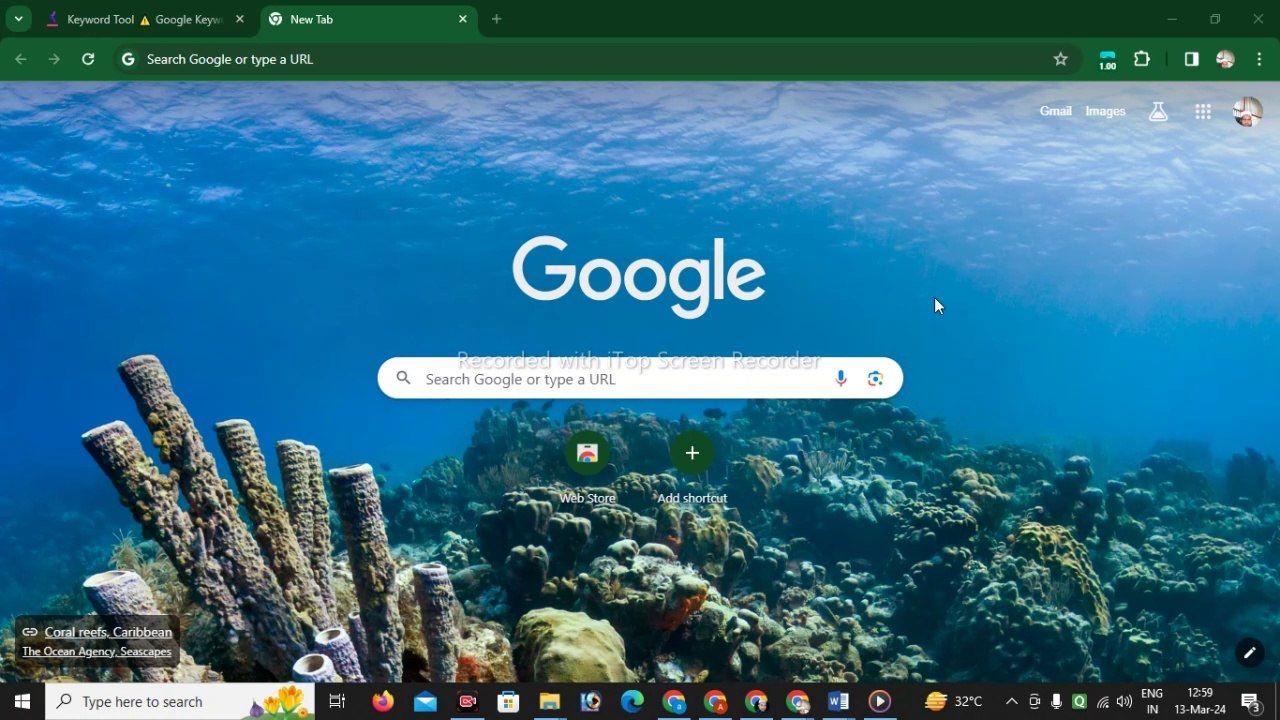
Task: Close the New Tab tab
Action: (463, 19)
